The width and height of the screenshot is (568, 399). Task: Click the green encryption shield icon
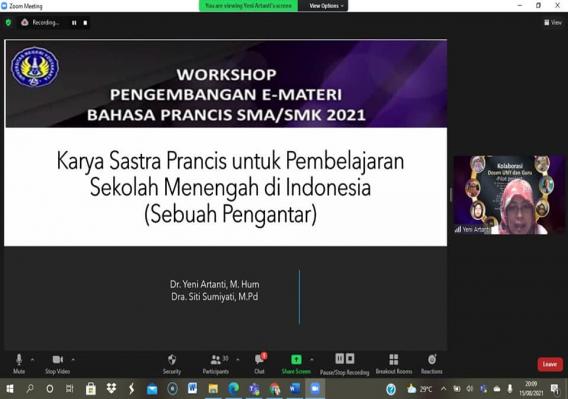(8, 22)
